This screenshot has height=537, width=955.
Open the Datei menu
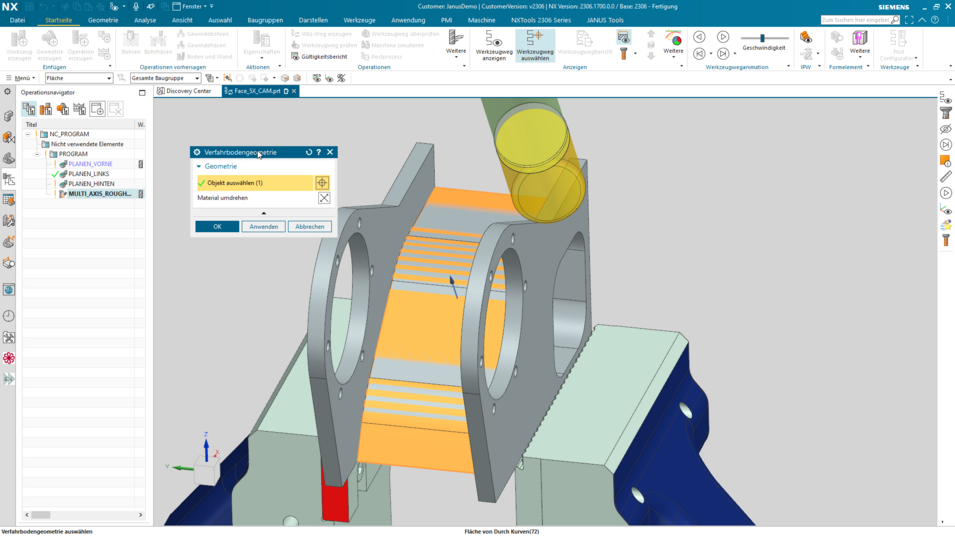click(18, 20)
